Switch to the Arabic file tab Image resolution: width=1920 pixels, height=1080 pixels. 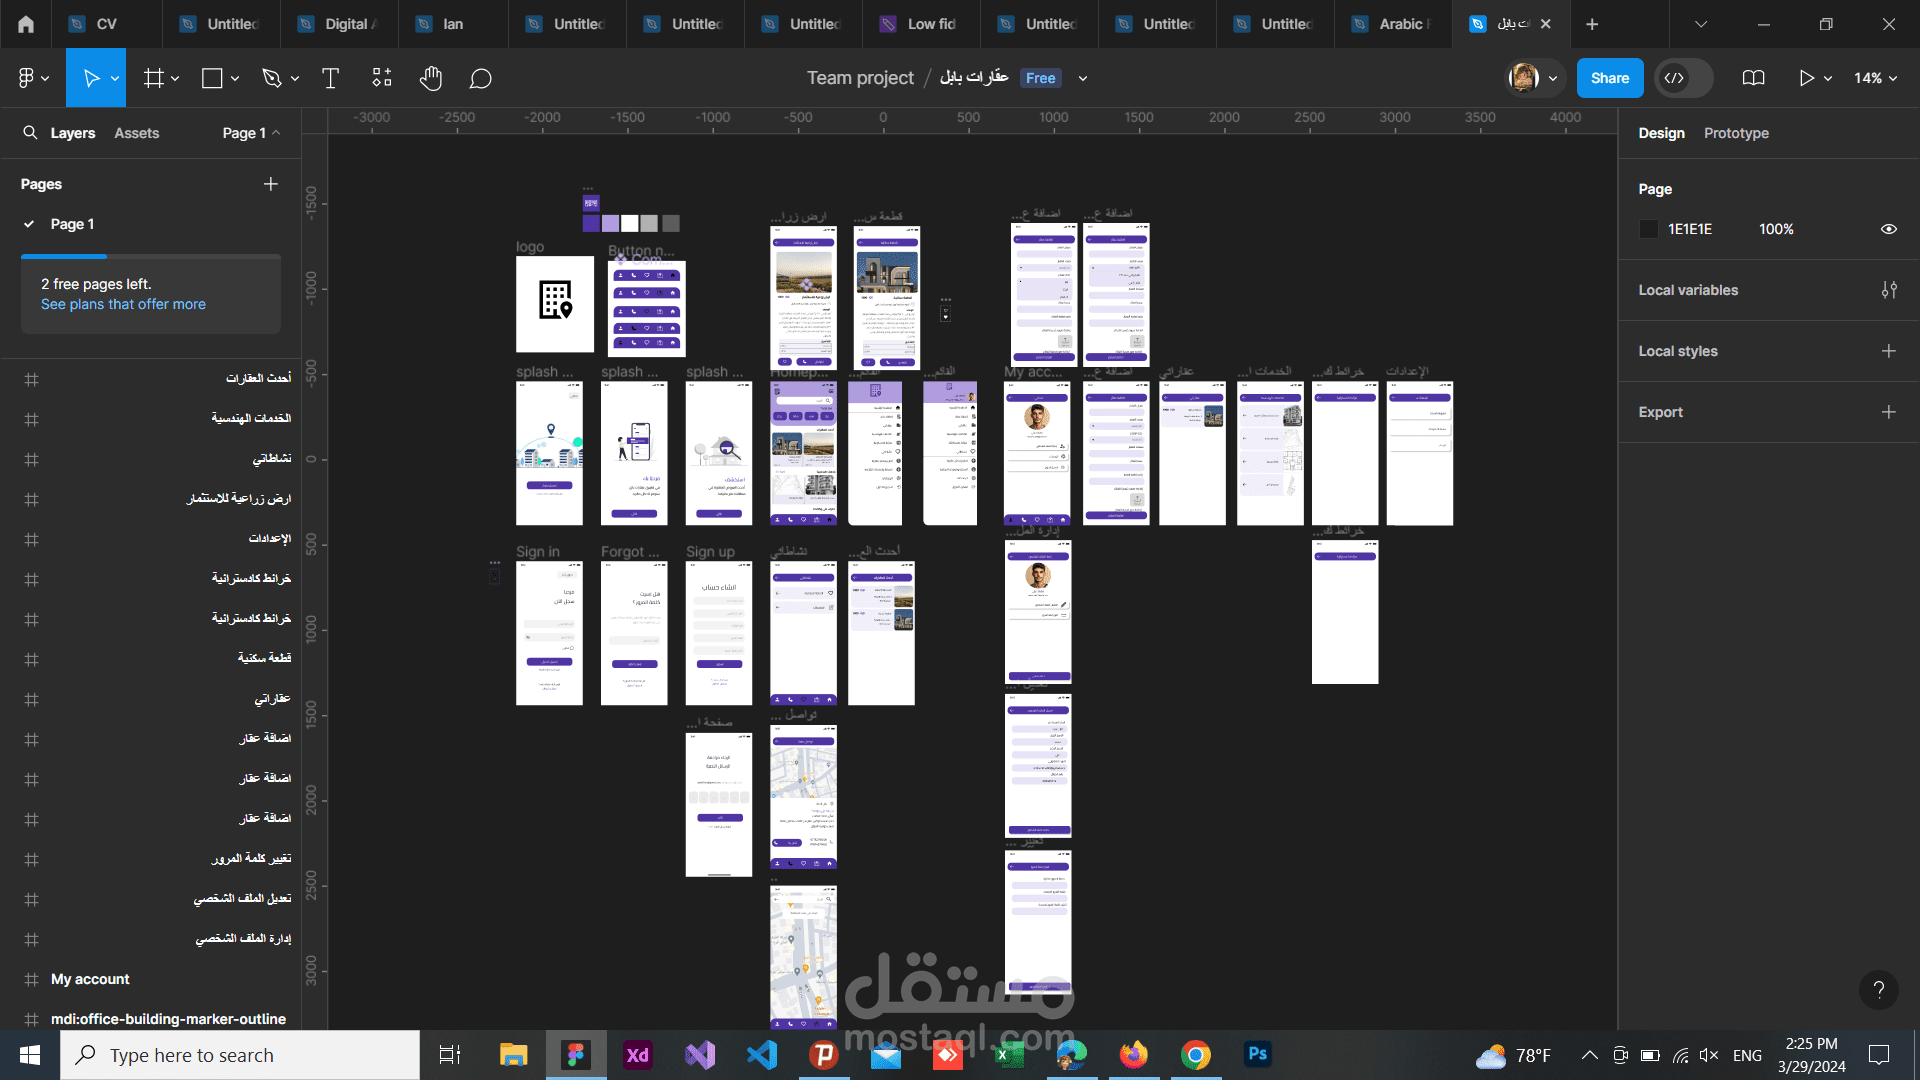point(1392,24)
